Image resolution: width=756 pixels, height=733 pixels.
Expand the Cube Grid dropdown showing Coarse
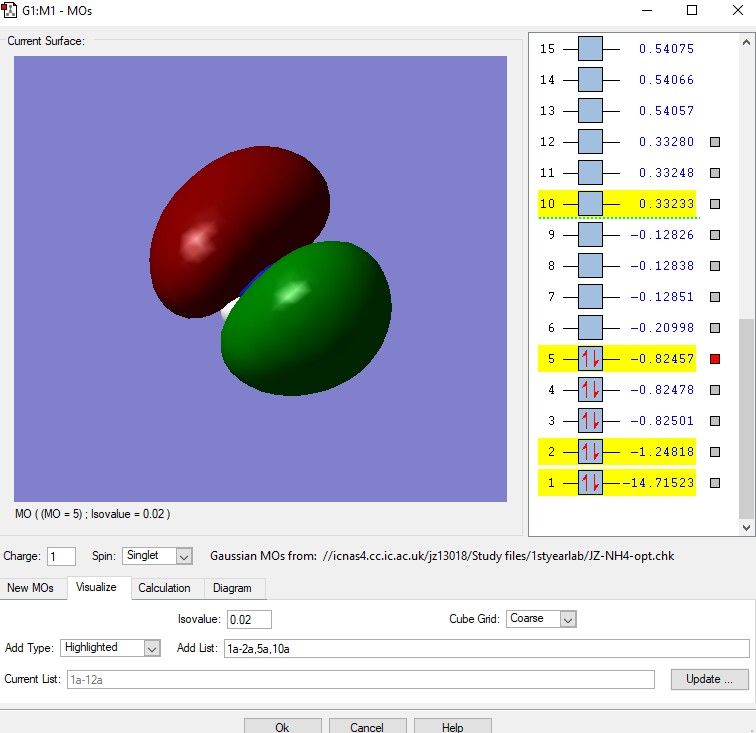pyautogui.click(x=541, y=619)
